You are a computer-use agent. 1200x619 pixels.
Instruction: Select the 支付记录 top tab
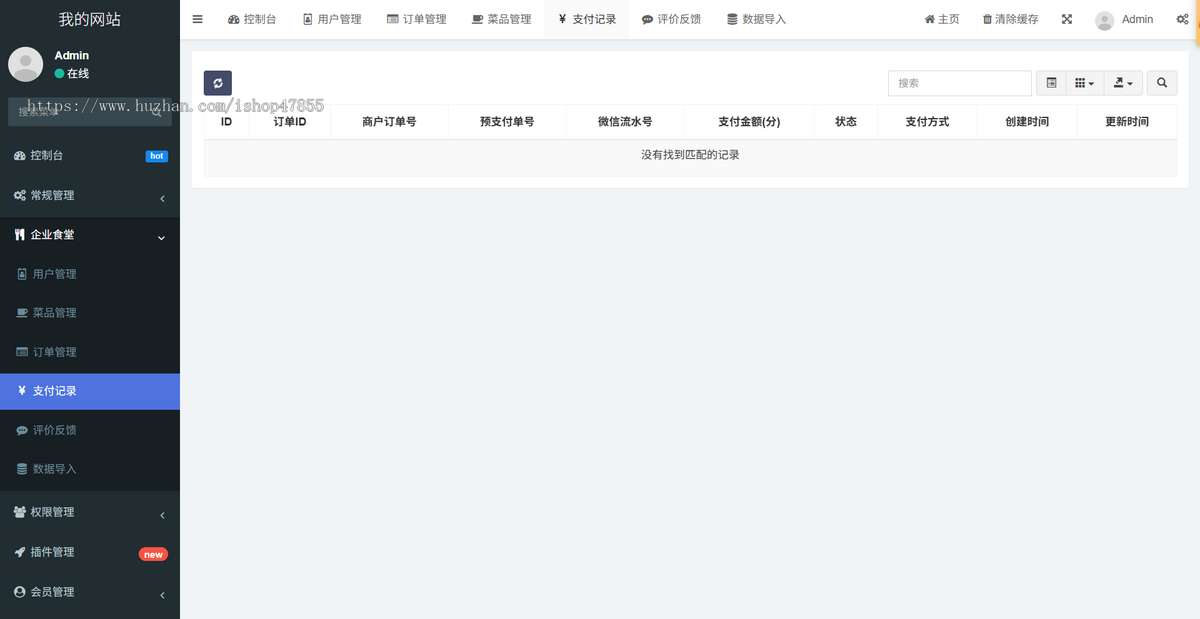587,19
